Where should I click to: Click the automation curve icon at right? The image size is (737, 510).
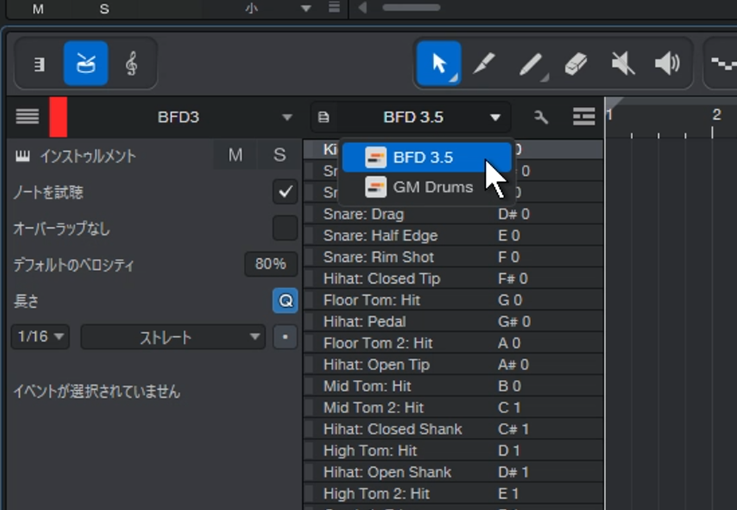click(x=723, y=63)
